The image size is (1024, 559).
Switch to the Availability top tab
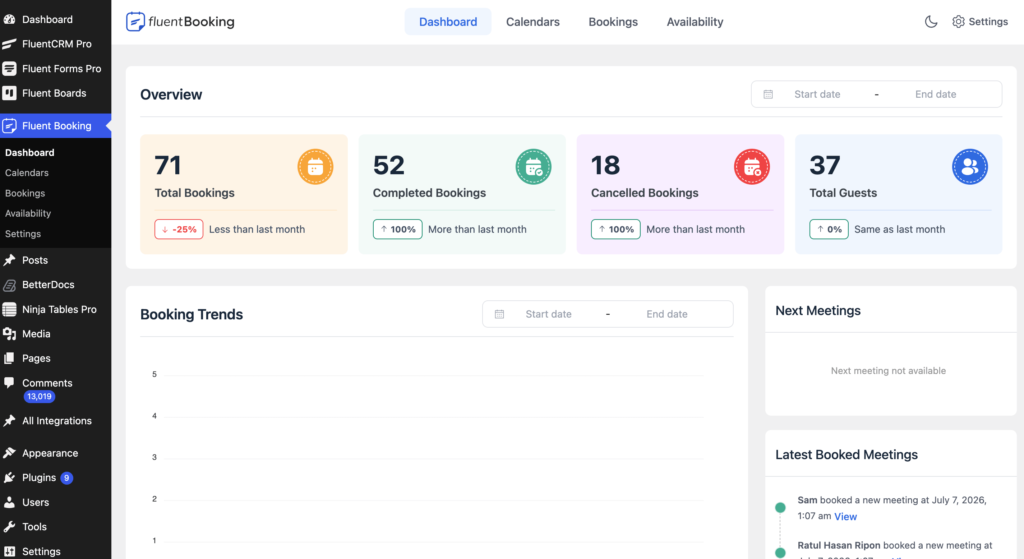[695, 22]
